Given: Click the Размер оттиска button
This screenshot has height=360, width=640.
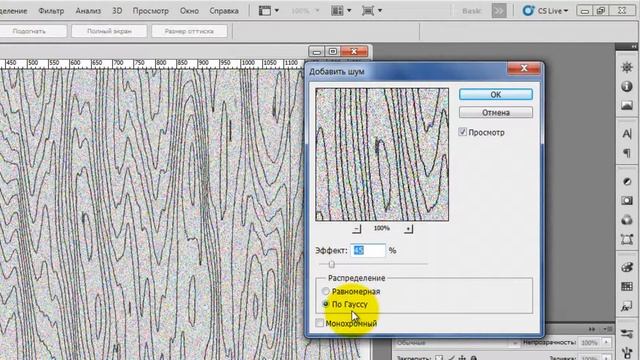Looking at the screenshot, I should click(189, 31).
